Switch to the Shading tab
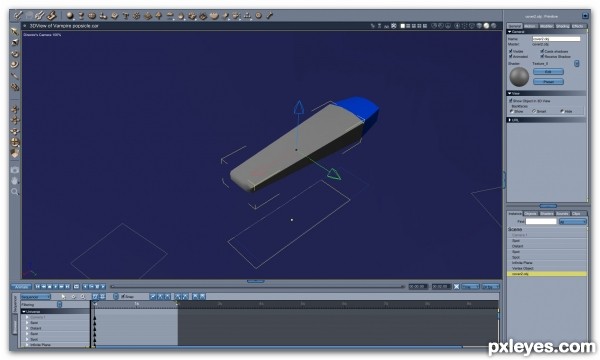This screenshot has width=600, height=360. tap(562, 26)
